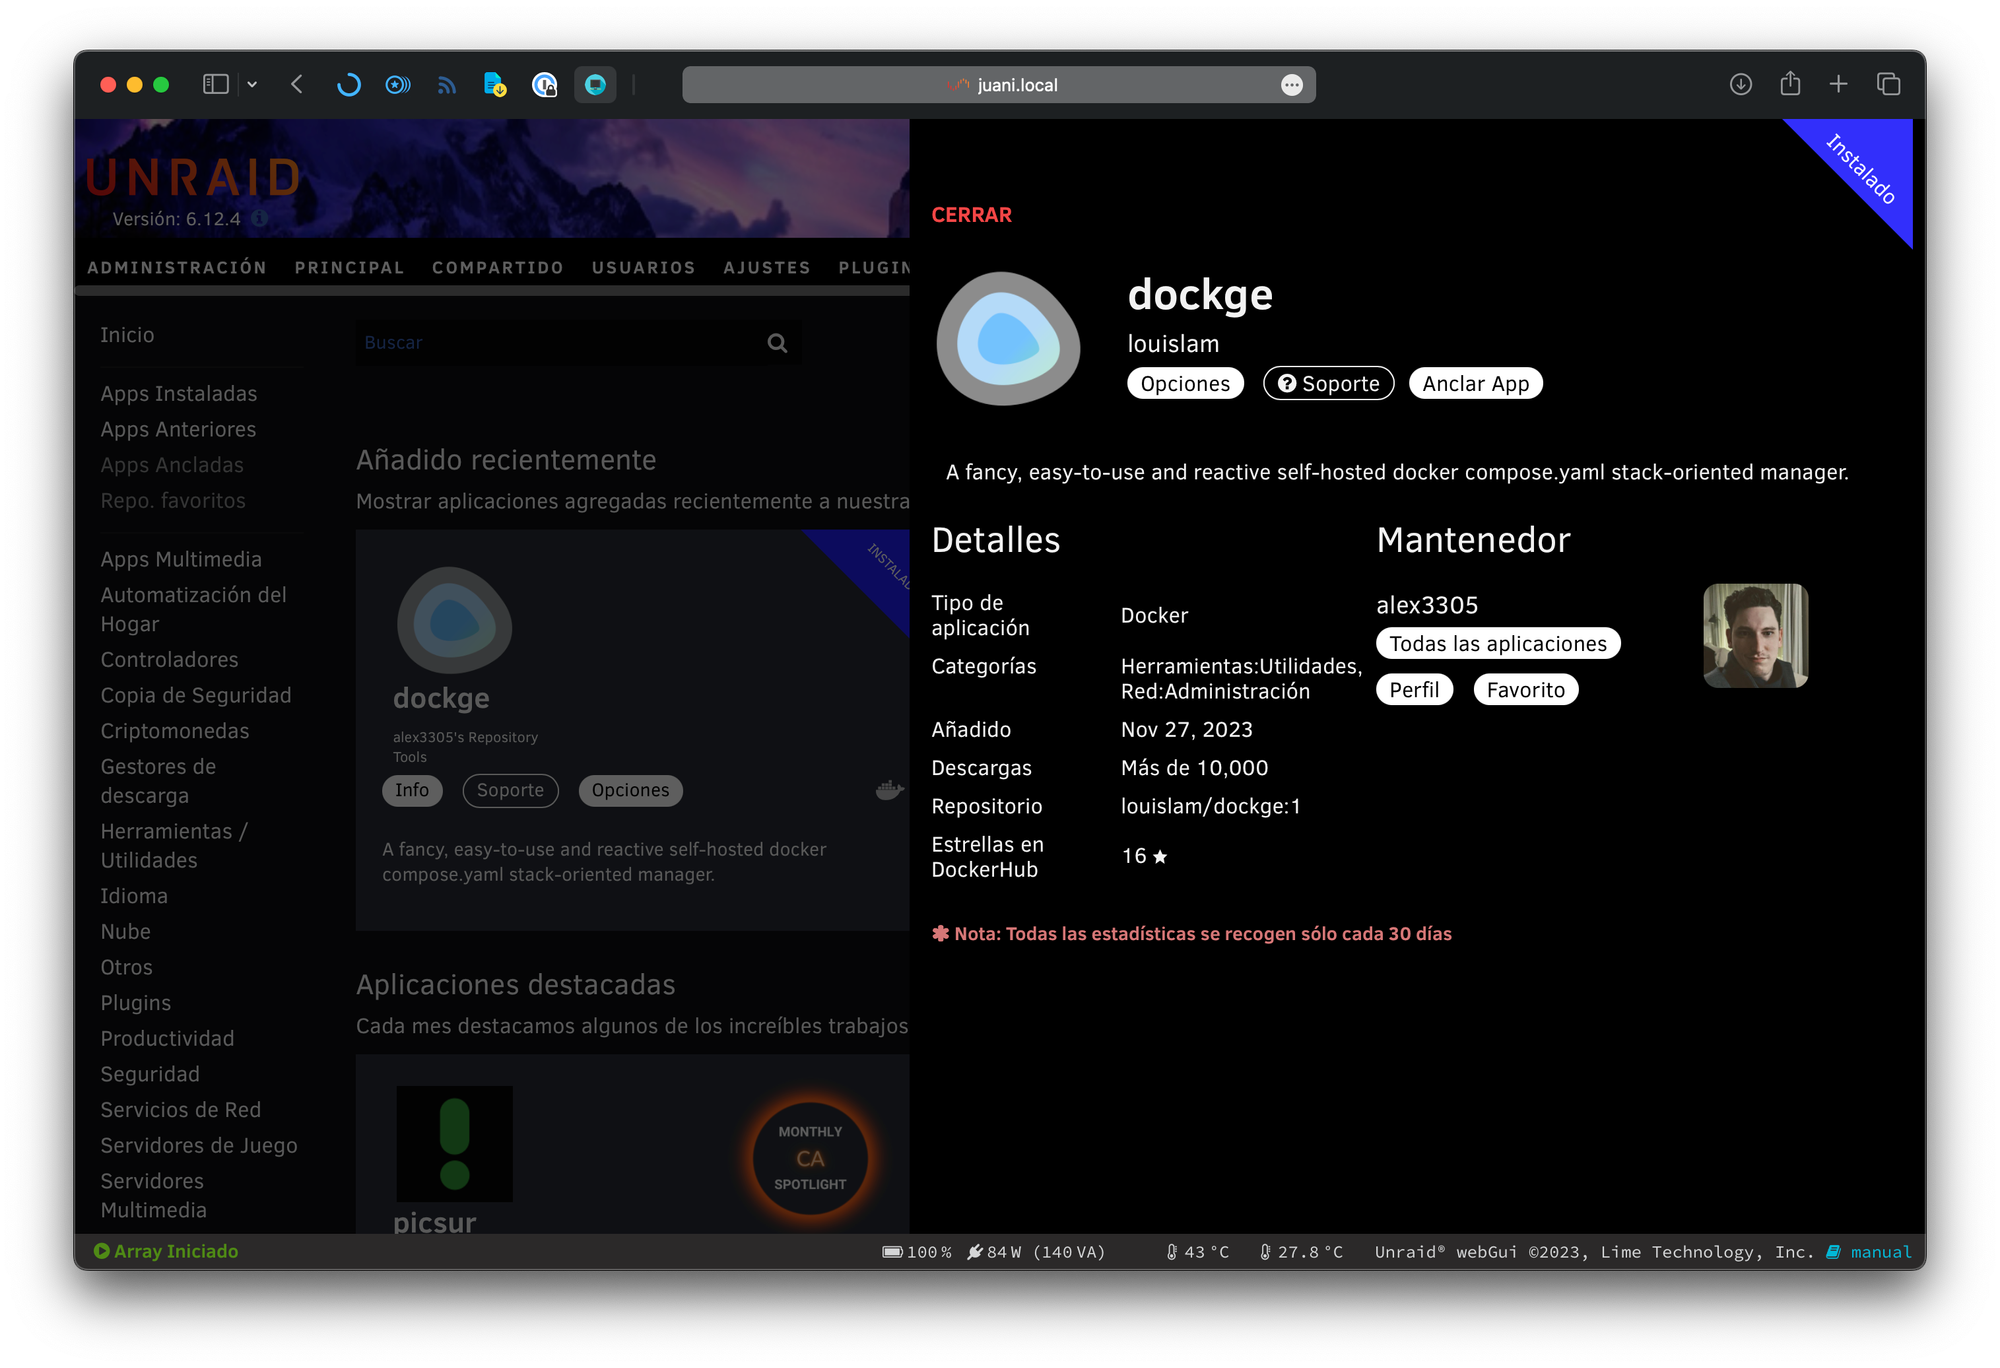Open the page options ellipsis in address bar

(x=1291, y=85)
